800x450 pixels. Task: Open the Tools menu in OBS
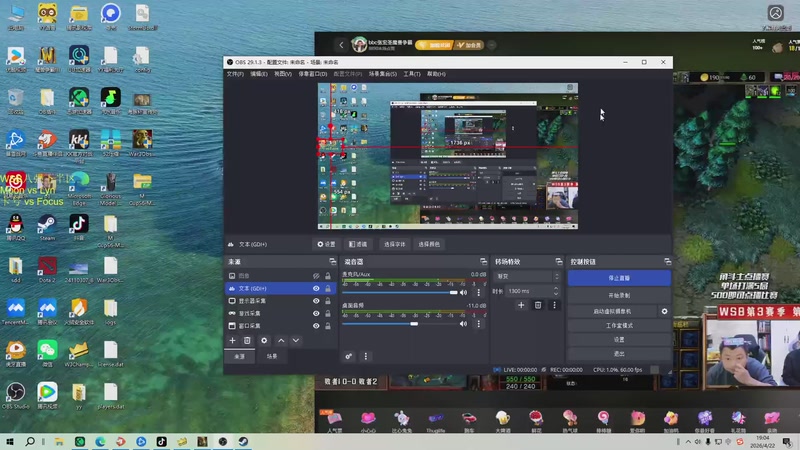pyautogui.click(x=412, y=74)
